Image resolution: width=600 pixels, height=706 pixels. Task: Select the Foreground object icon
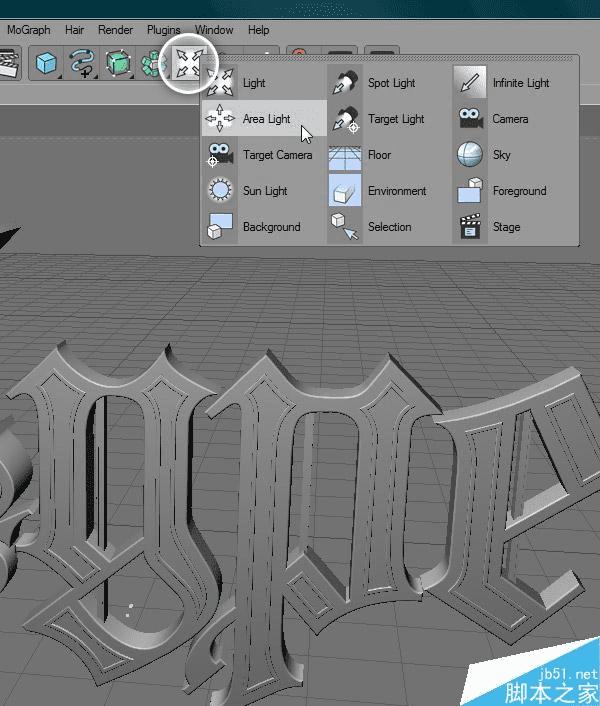(x=470, y=190)
